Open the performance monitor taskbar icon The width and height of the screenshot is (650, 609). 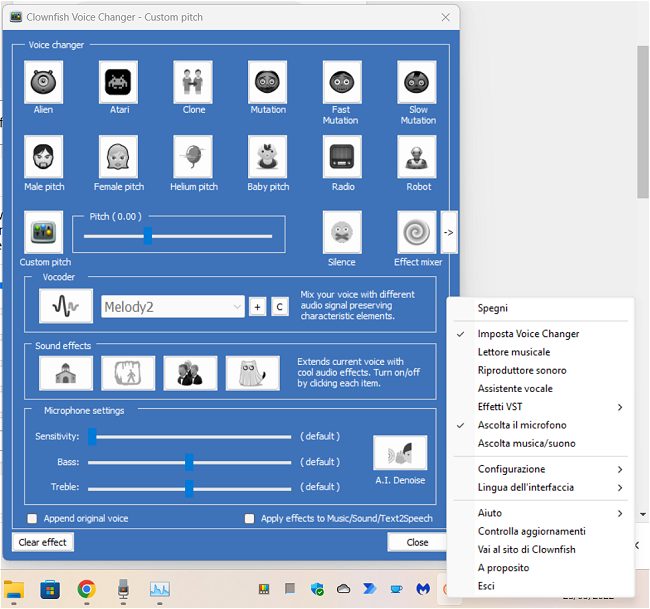[160, 589]
